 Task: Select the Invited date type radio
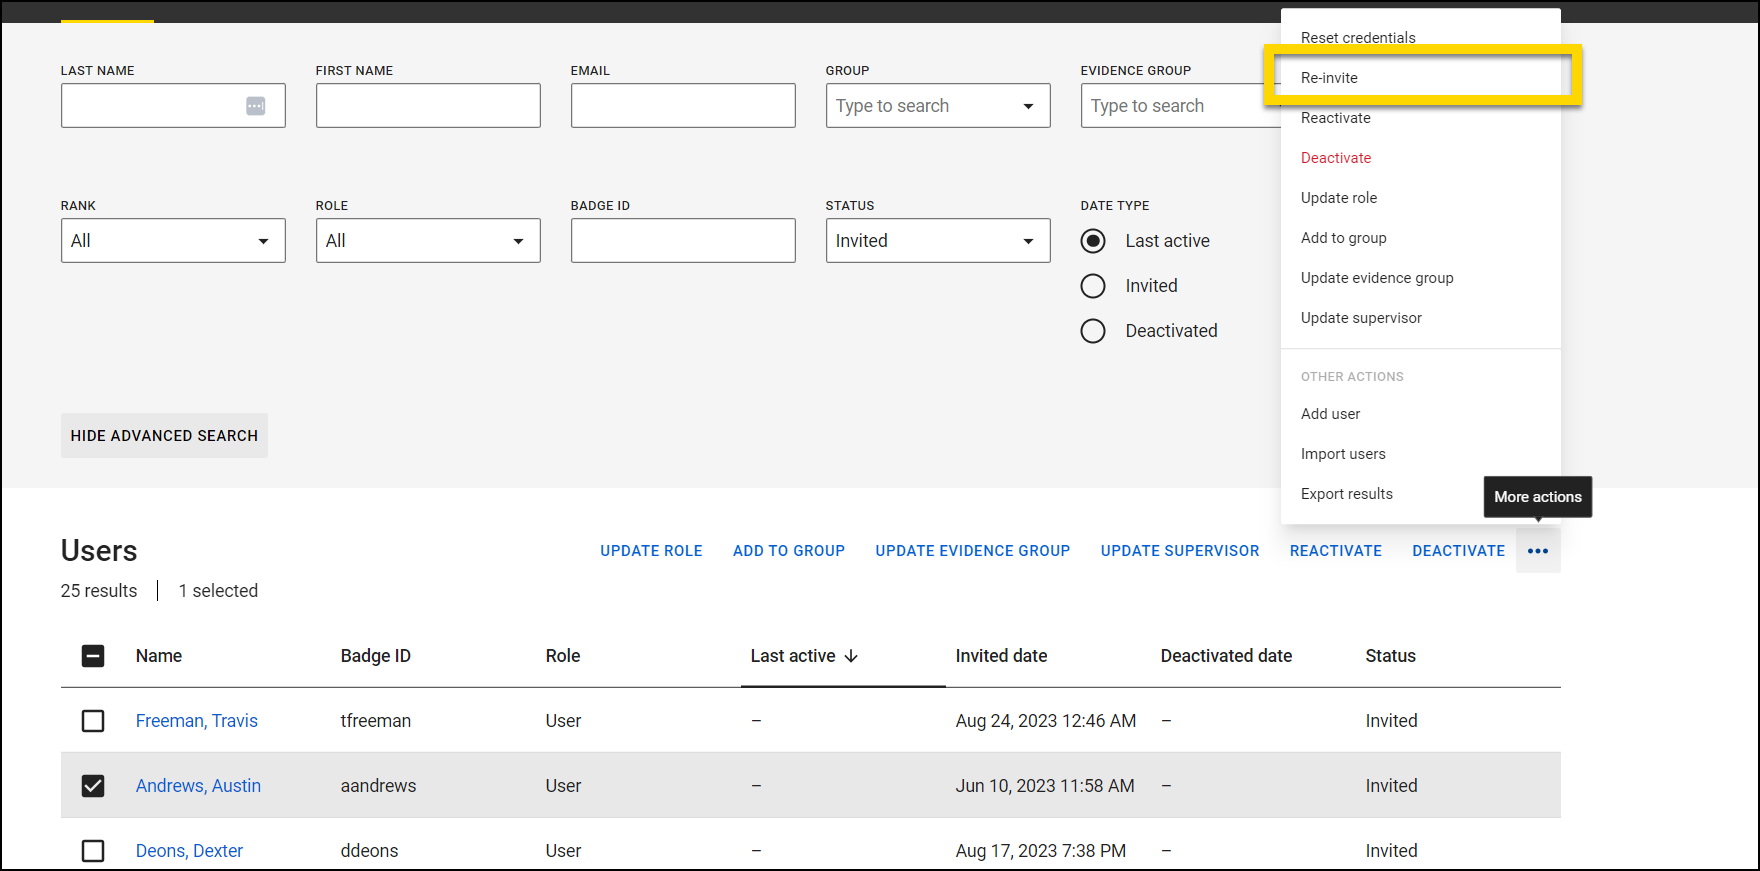coord(1093,286)
